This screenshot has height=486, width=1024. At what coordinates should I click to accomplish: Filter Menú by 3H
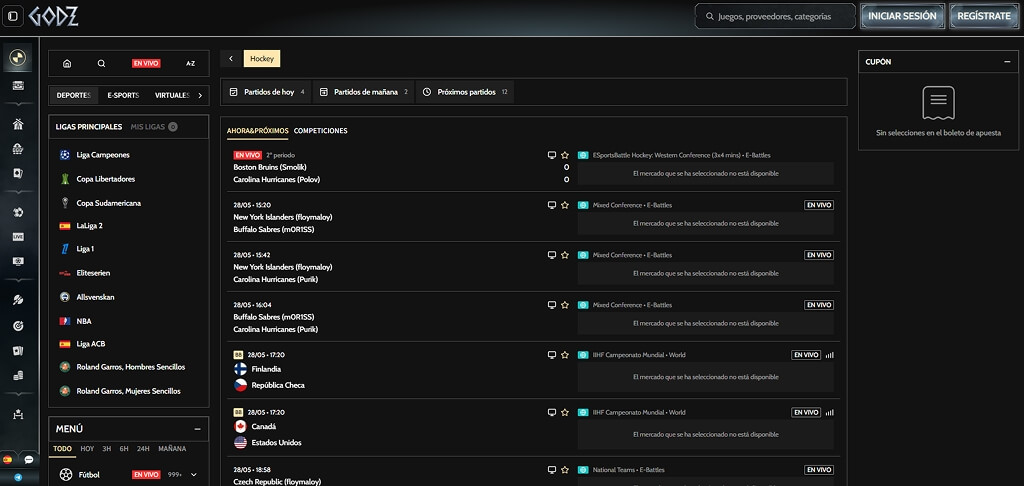click(x=106, y=449)
